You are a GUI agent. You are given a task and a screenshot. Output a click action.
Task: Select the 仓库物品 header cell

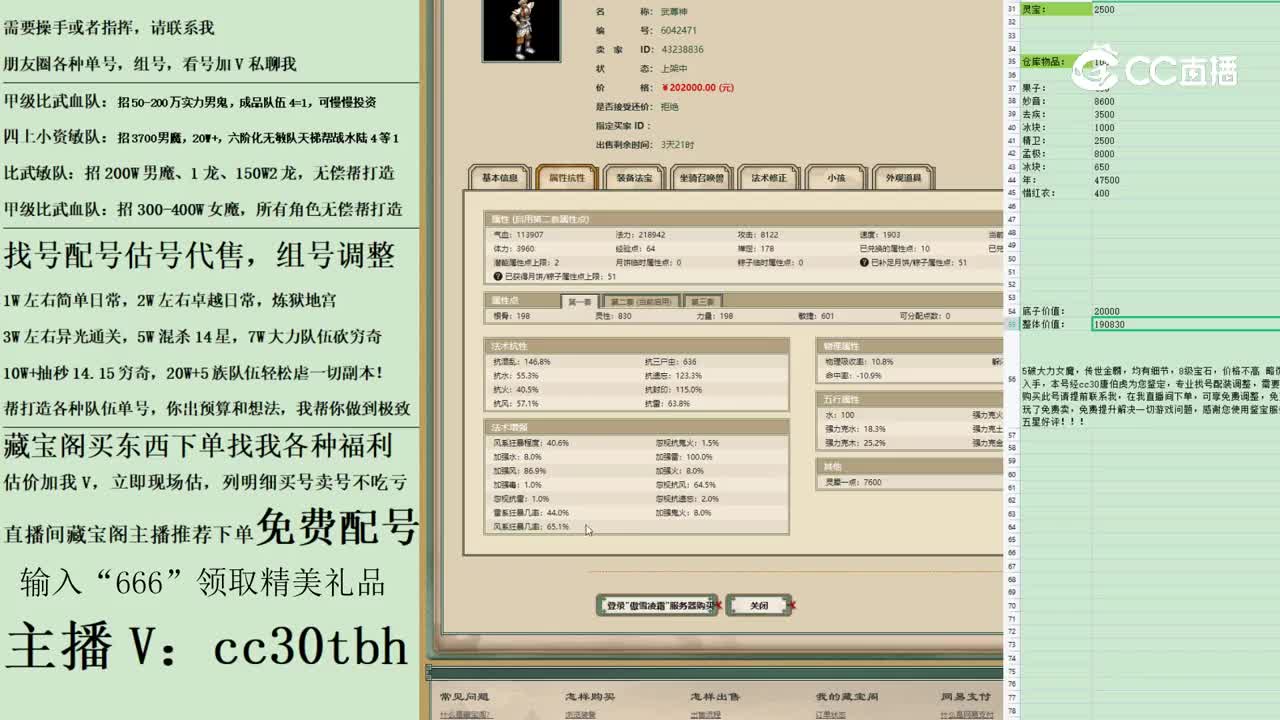pyautogui.click(x=1056, y=62)
